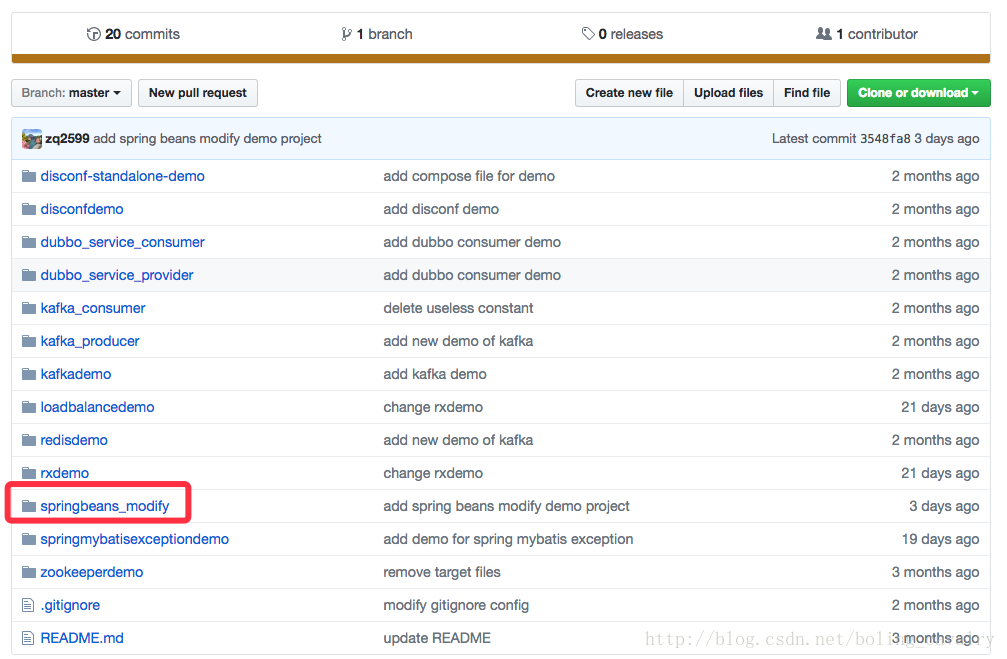Open the Clone or download dropdown
This screenshot has height=659, width=1007.
918,93
